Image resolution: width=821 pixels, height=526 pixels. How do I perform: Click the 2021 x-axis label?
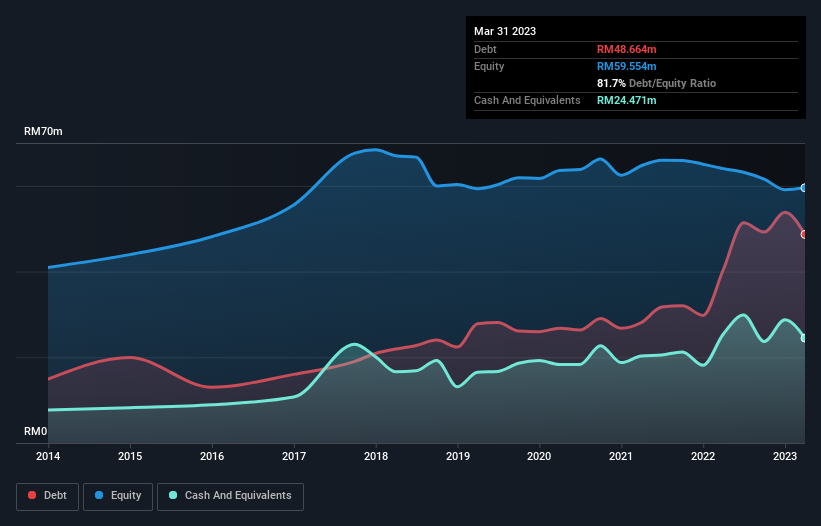tap(621, 456)
